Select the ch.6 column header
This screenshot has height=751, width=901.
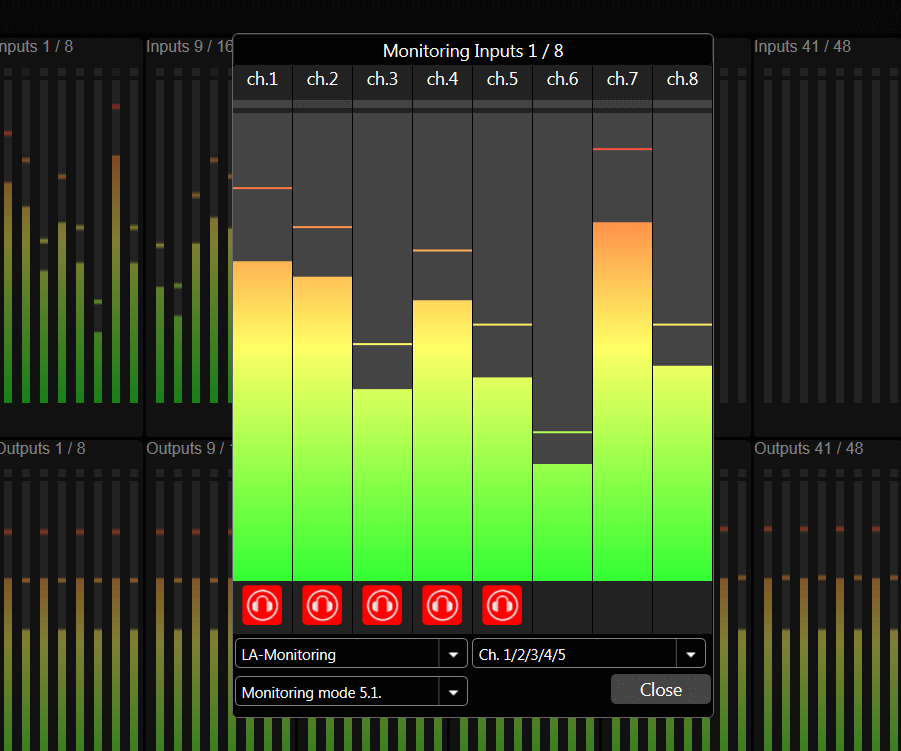point(562,80)
